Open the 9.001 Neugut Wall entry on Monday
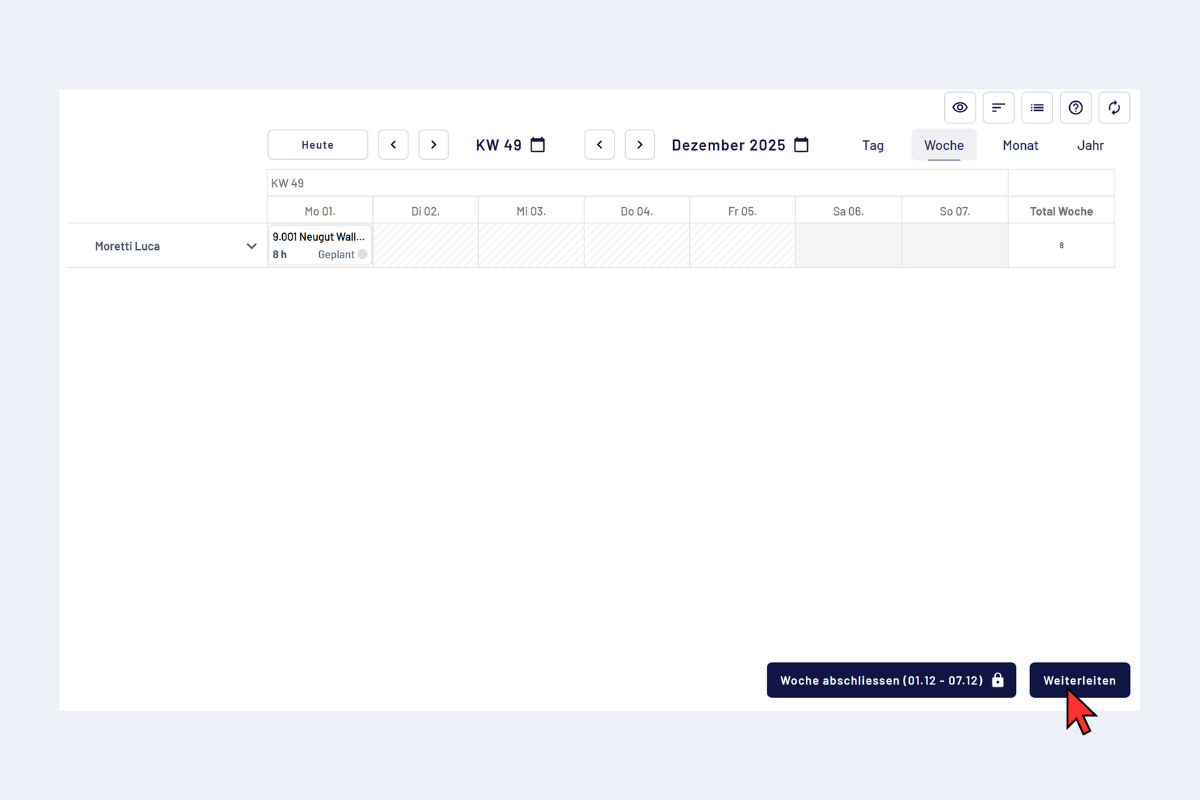Viewport: 1200px width, 800px height. tap(319, 246)
